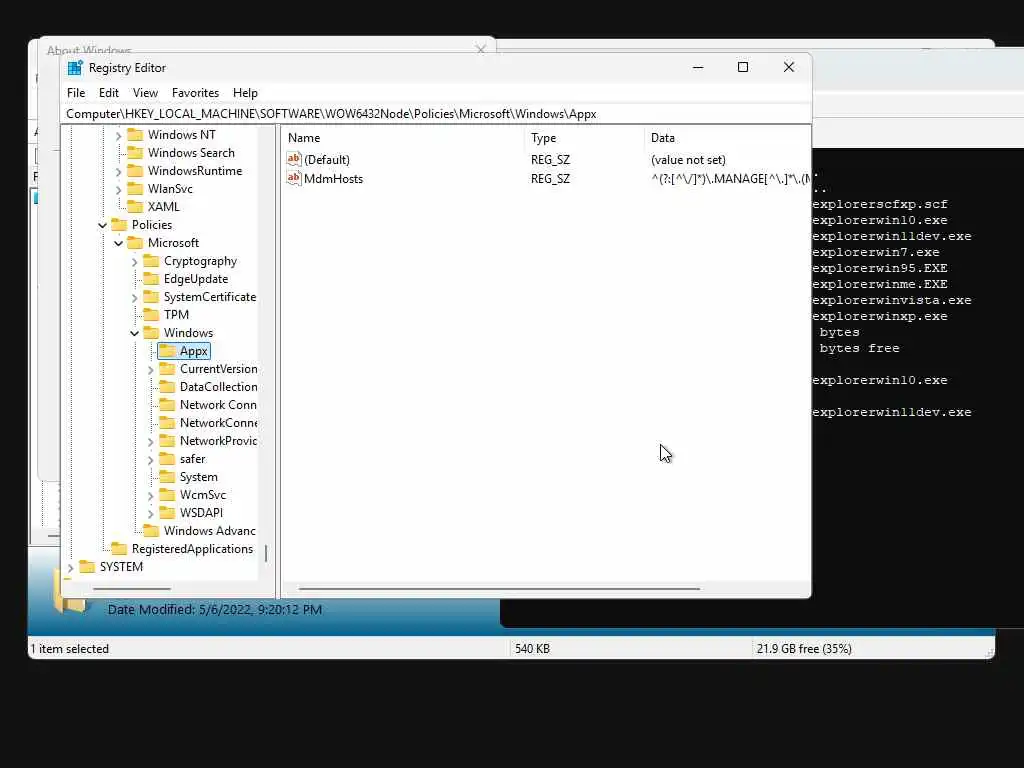The width and height of the screenshot is (1024, 768).
Task: Open the View menu
Action: (x=145, y=93)
